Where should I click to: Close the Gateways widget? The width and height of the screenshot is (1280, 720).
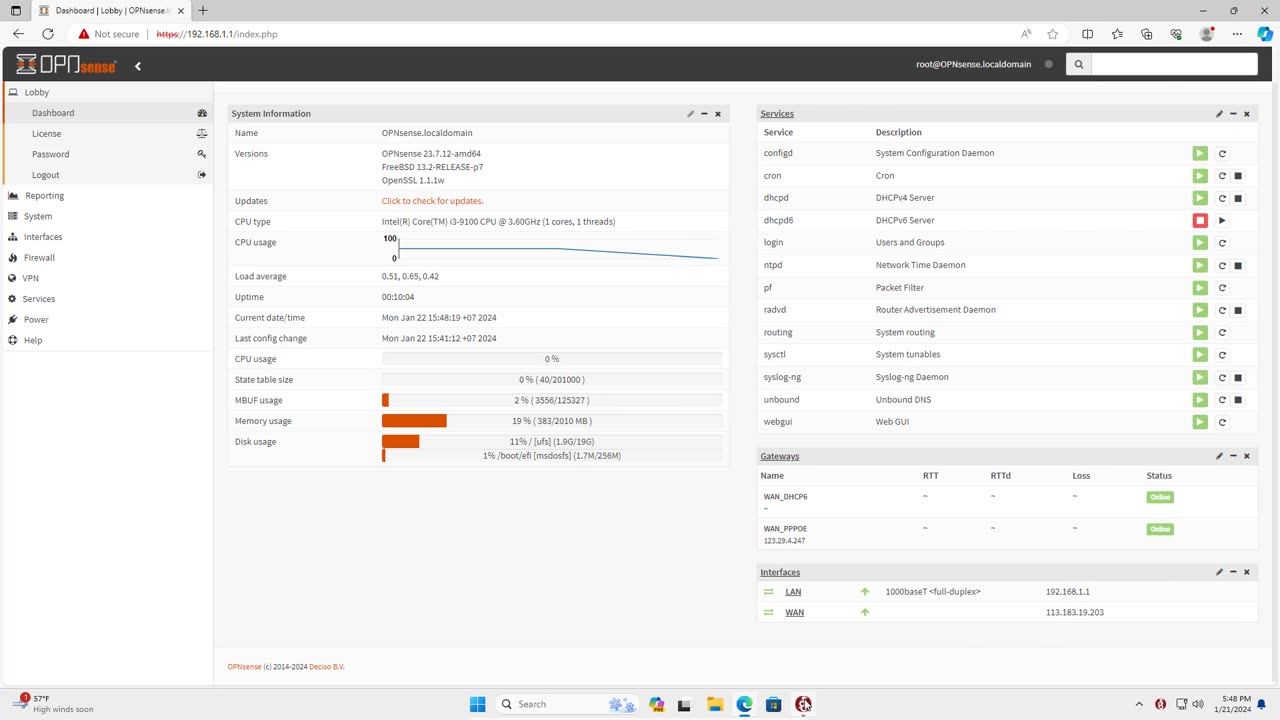point(1246,456)
